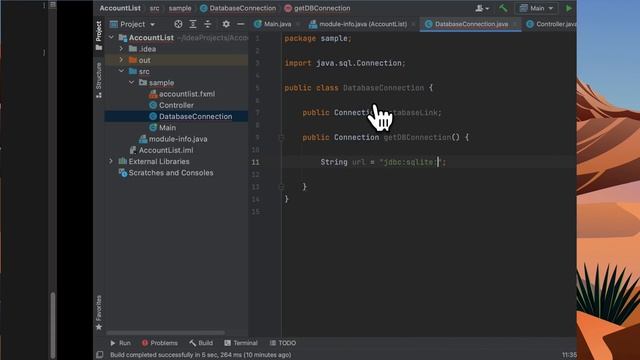Collapse the AccountList project root
Screen dimensions: 640x360
[x=111, y=38]
